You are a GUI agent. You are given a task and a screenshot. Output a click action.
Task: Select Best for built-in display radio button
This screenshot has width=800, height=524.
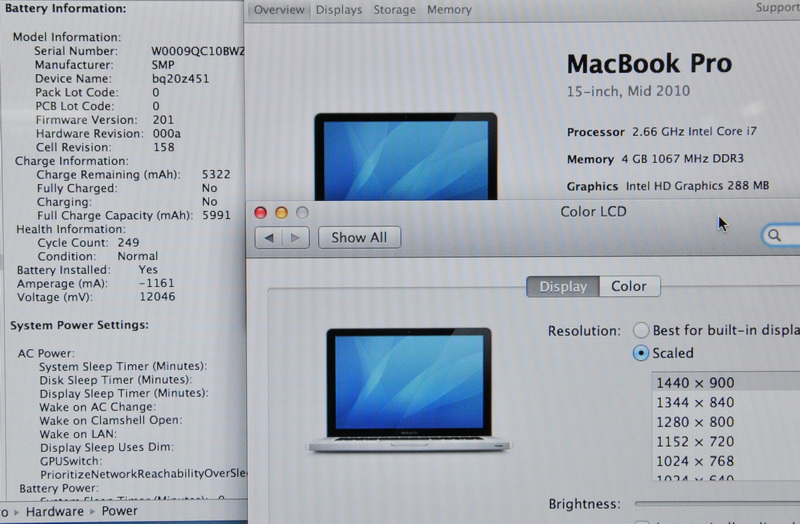coord(641,331)
